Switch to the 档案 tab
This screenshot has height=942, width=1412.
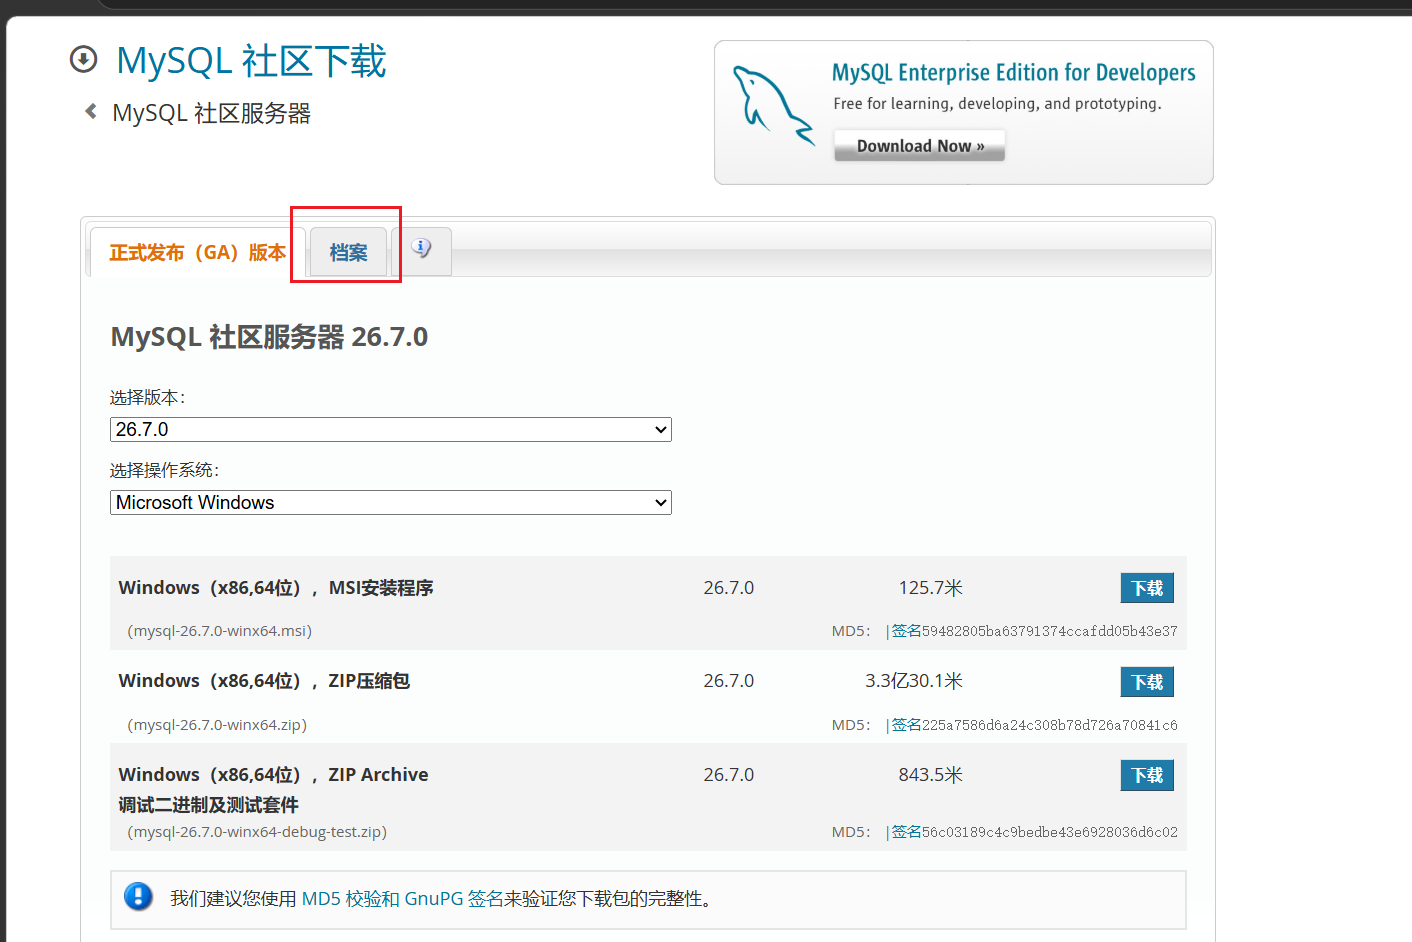[x=348, y=253]
